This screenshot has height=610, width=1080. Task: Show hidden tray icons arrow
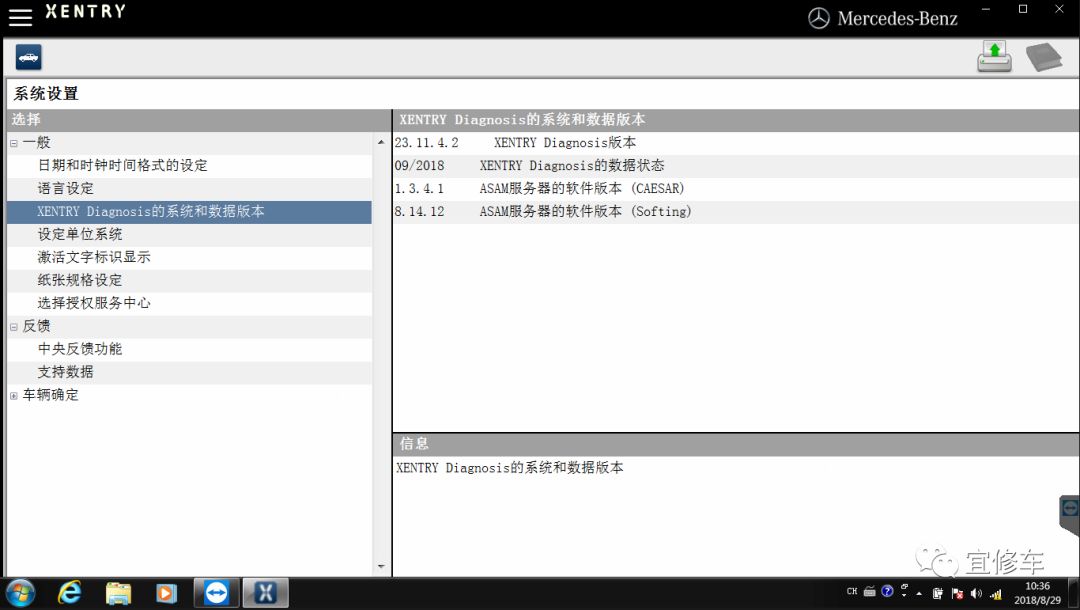(x=919, y=593)
